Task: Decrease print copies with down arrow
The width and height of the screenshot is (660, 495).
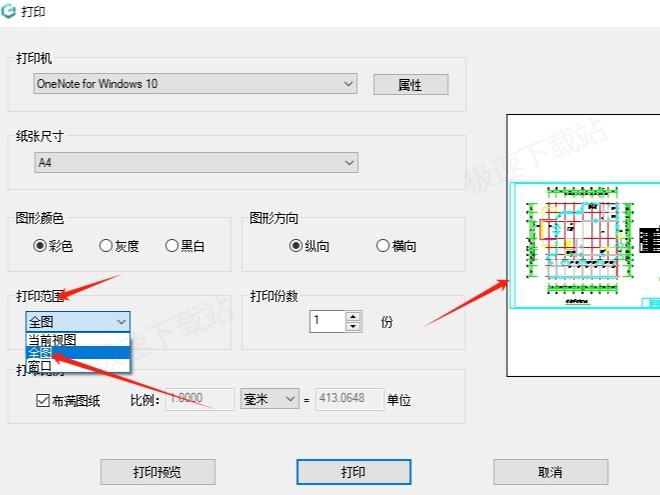Action: click(353, 327)
